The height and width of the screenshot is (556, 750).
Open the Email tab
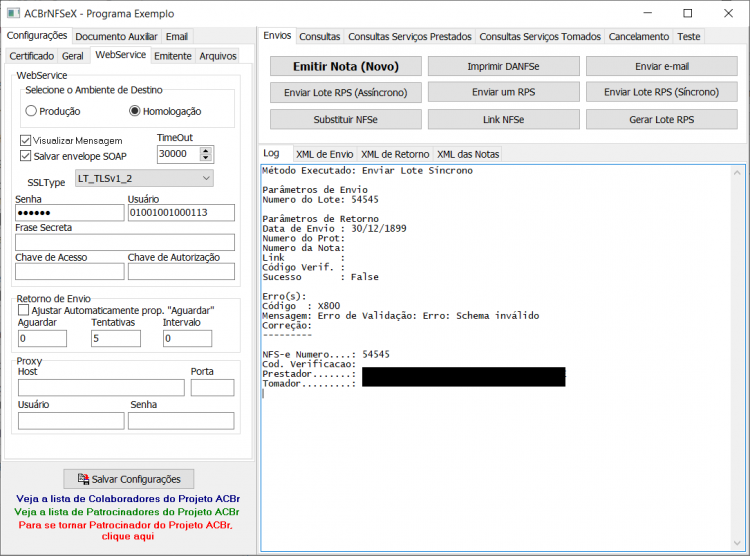176,37
